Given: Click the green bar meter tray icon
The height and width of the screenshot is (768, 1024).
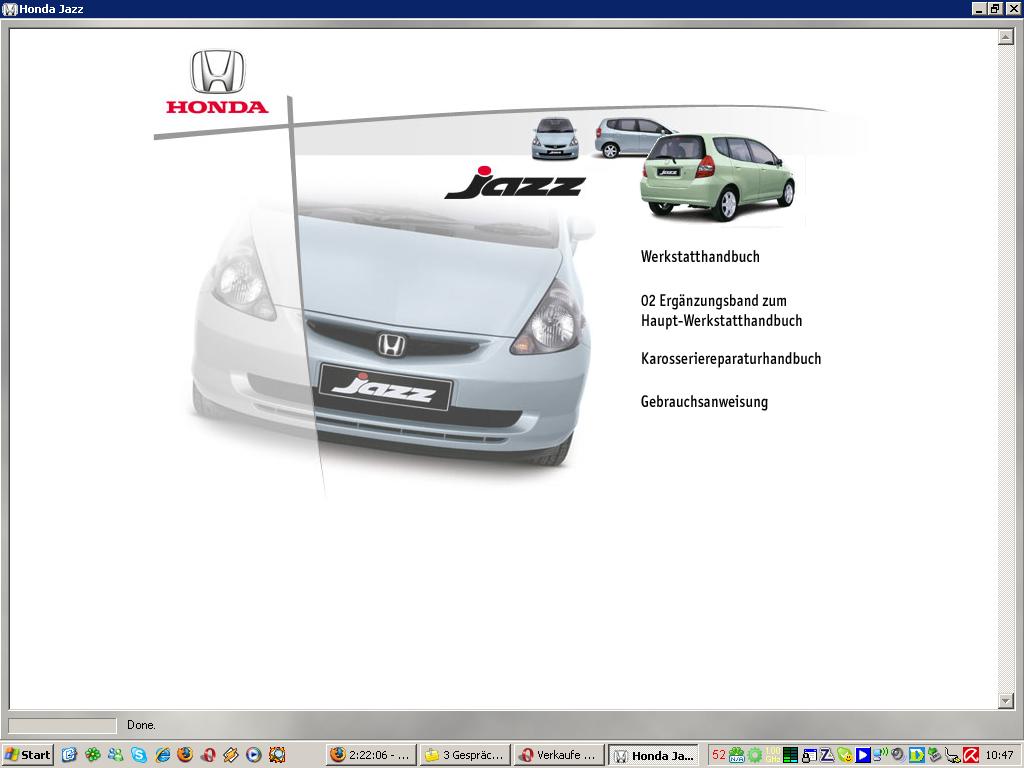Looking at the screenshot, I should pyautogui.click(x=790, y=755).
